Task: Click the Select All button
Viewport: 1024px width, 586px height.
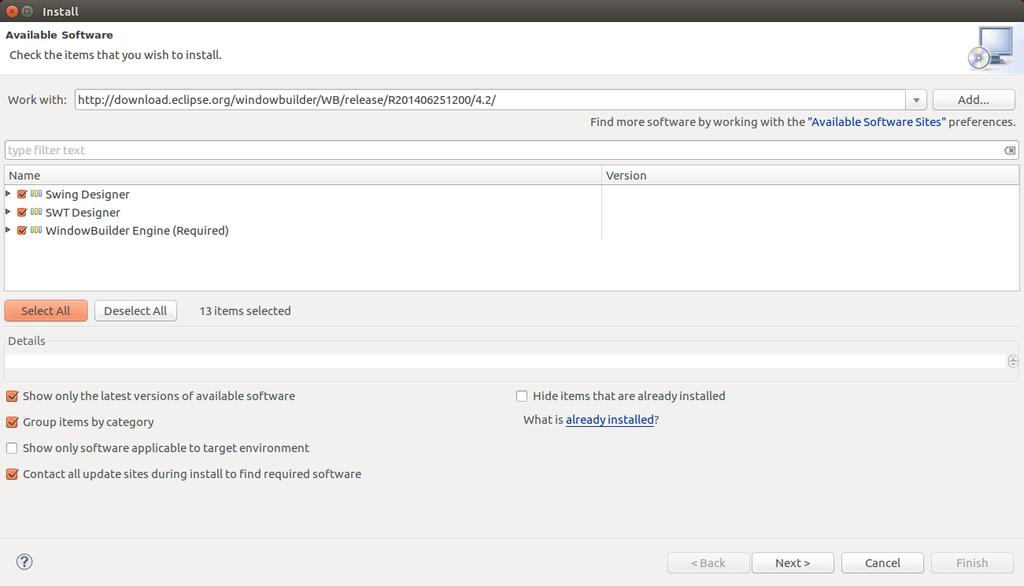Action: [46, 311]
